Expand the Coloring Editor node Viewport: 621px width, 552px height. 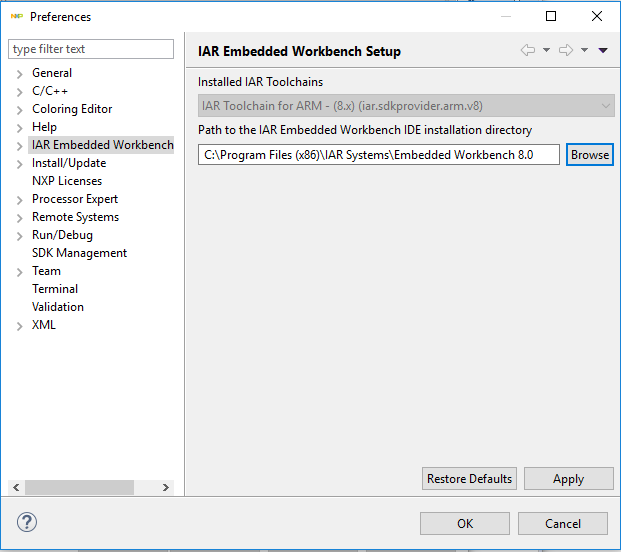[x=19, y=110]
